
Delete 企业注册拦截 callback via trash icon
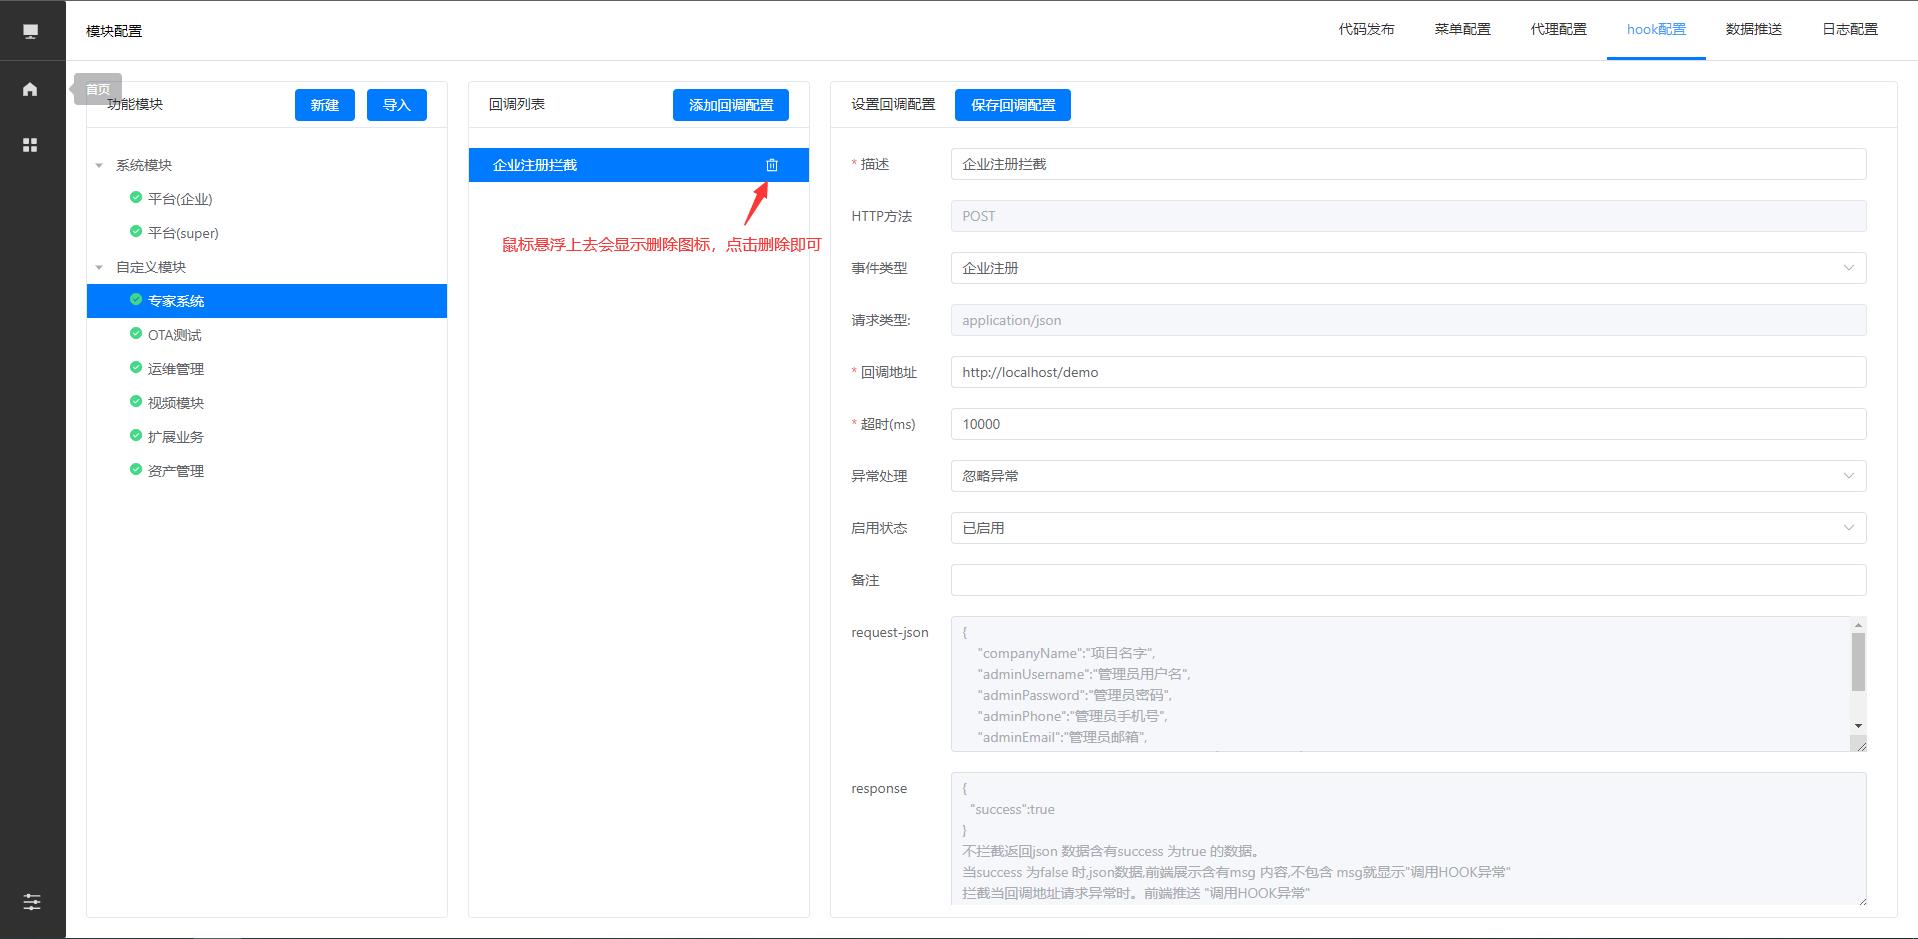[772, 165]
